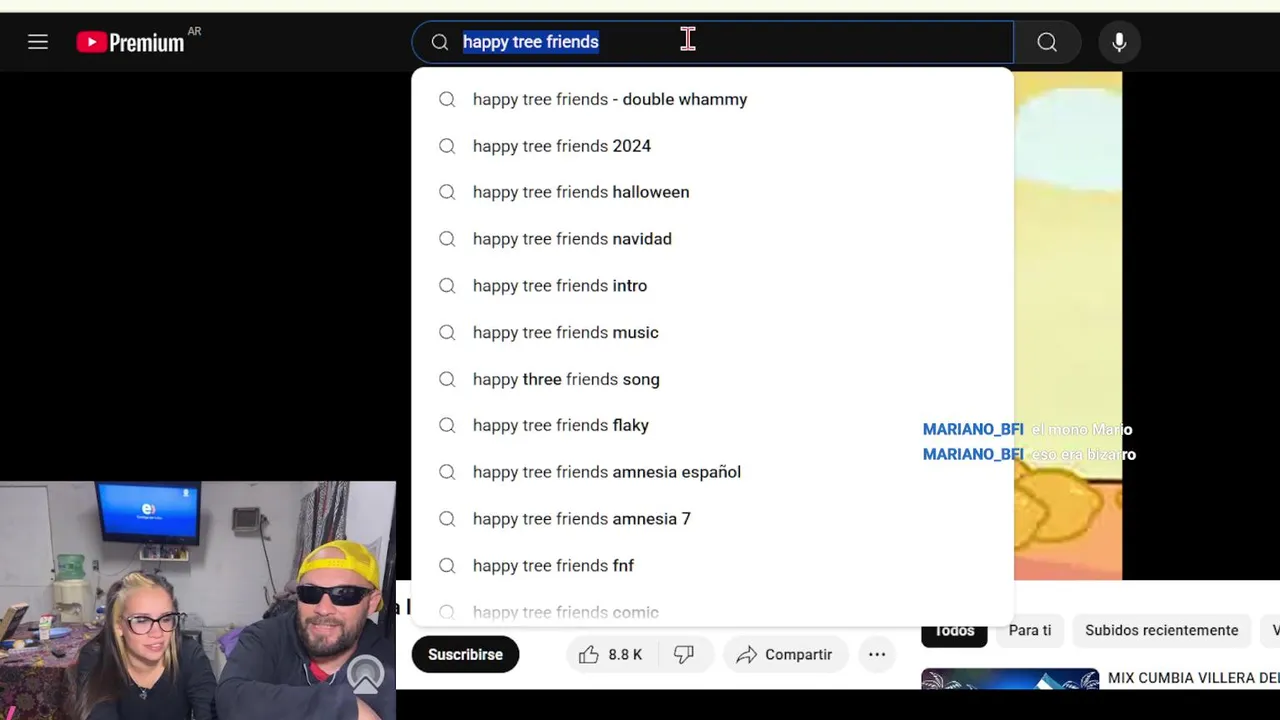Choose suggestion 'happy tree friends music'
1280x720 pixels.
[x=712, y=332]
